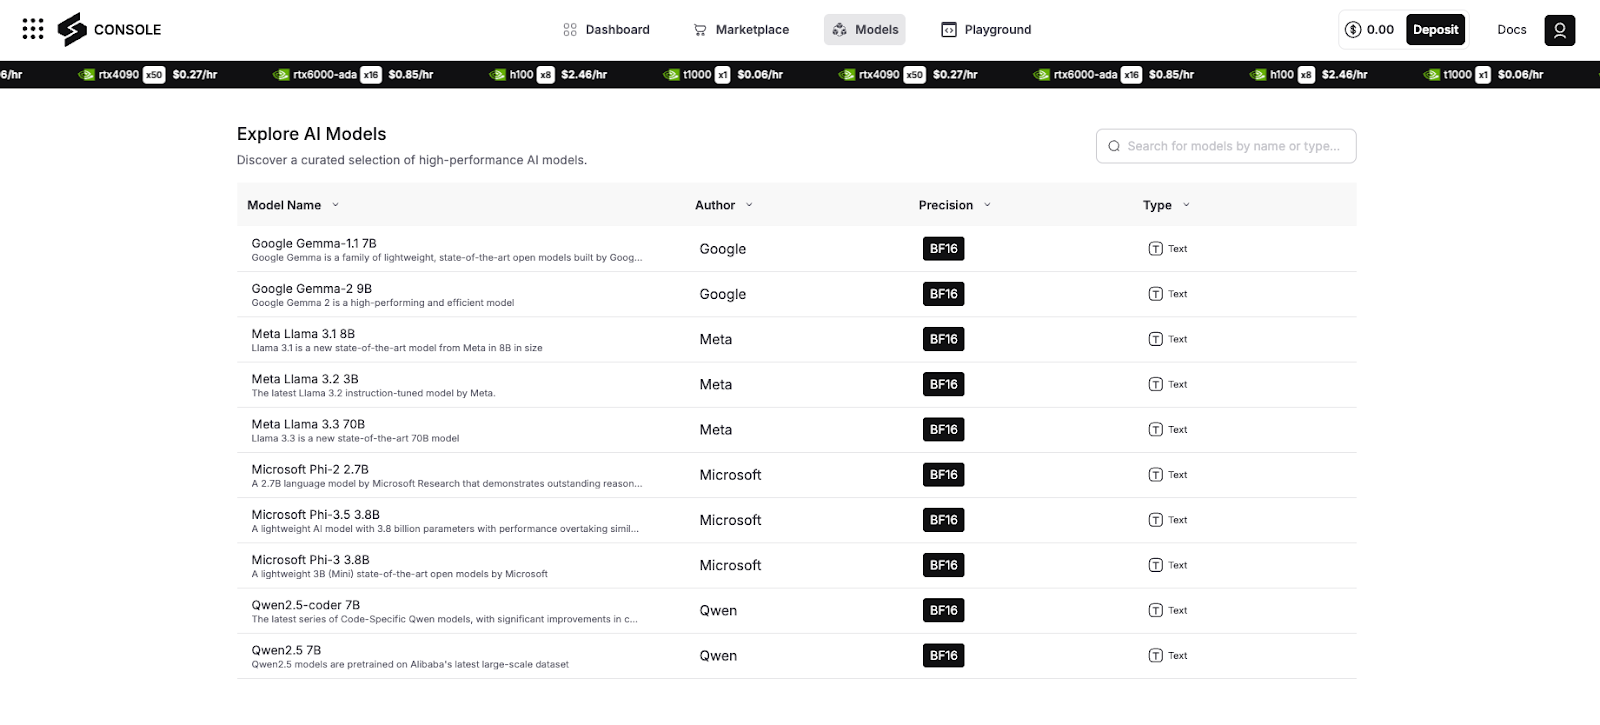Go to the Dashboard tab
1600x725 pixels.
(x=606, y=30)
